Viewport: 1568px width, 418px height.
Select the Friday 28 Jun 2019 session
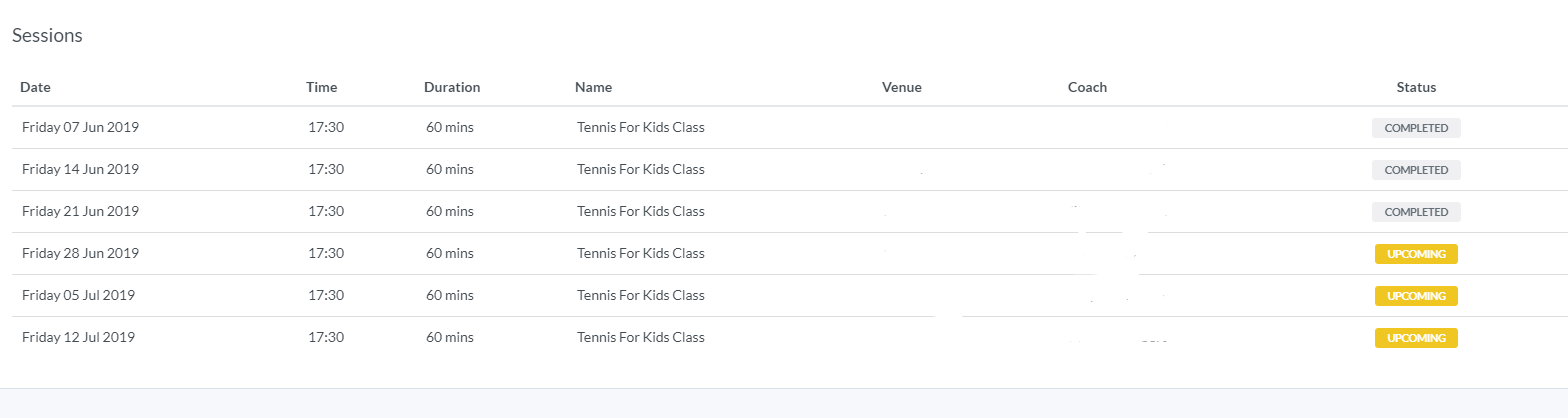click(x=80, y=254)
